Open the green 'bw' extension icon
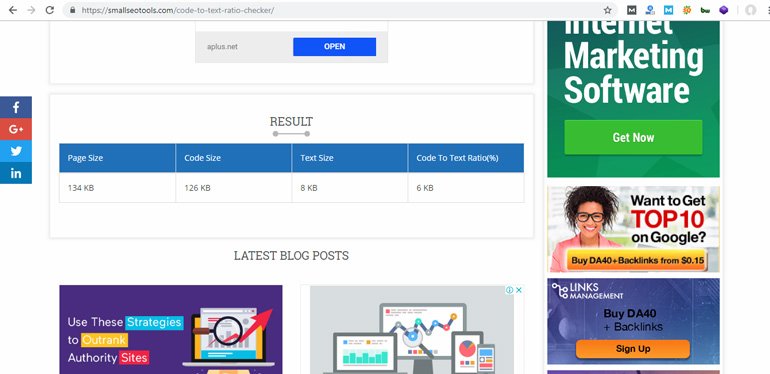 (705, 10)
